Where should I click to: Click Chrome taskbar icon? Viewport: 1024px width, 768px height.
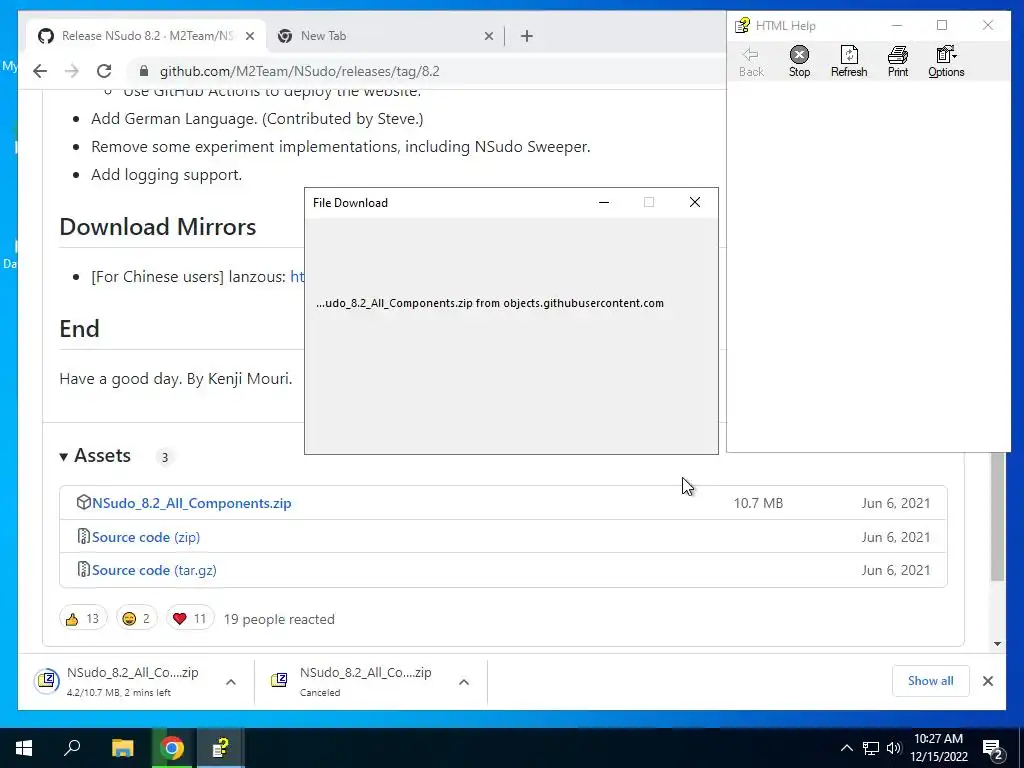(x=172, y=748)
